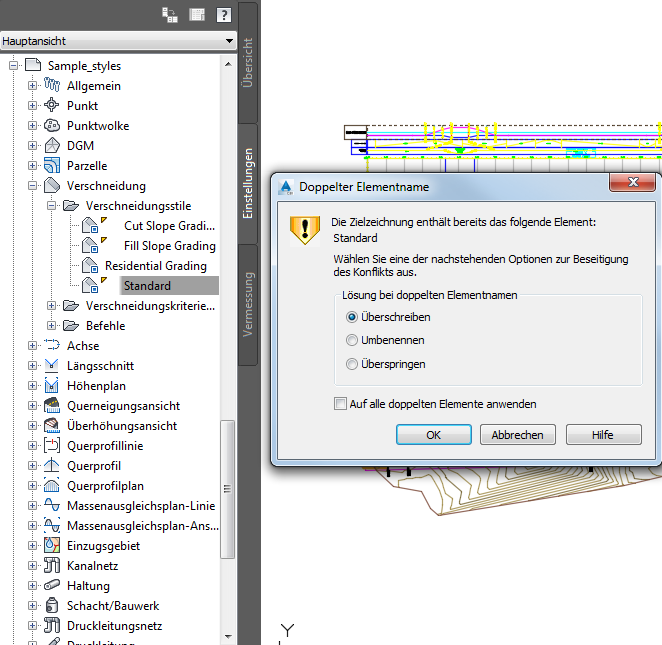Select the Umbenennen radio option
The width and height of the screenshot is (662, 645).
click(x=352, y=340)
